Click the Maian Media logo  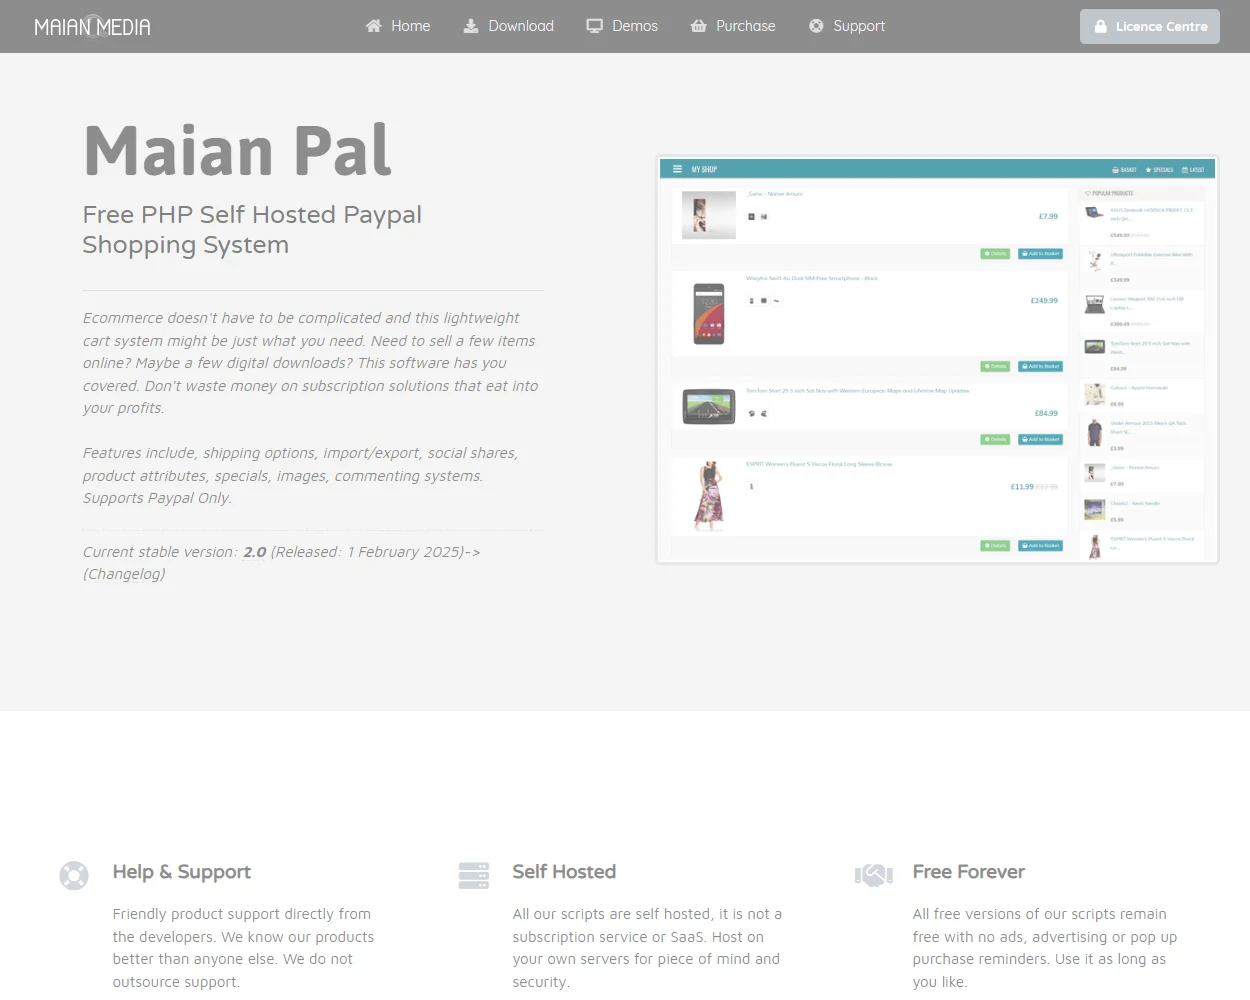pos(92,26)
